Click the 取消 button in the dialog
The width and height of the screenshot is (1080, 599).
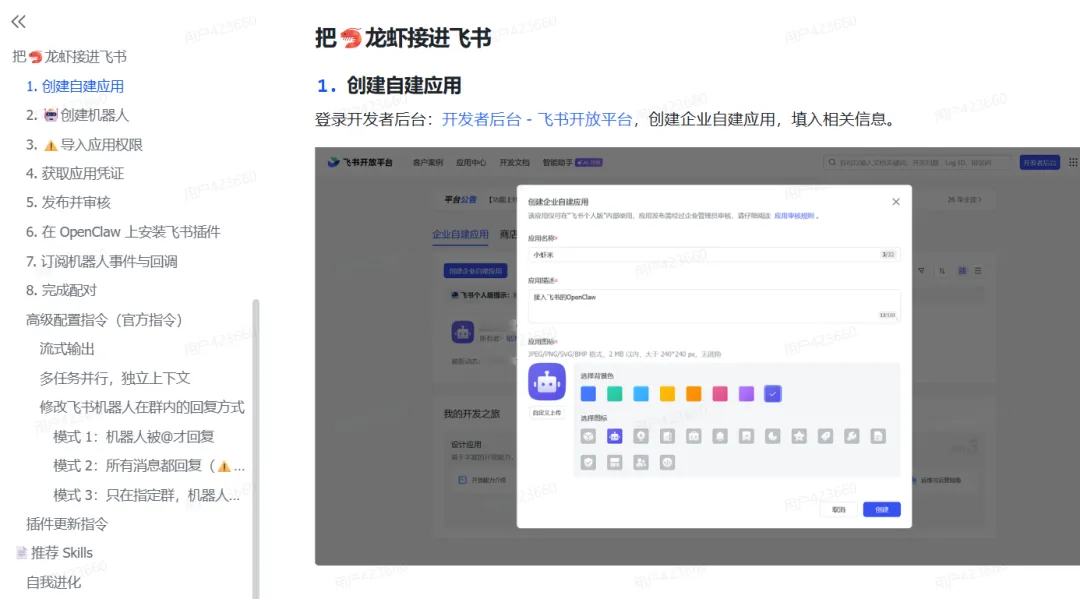[838, 509]
